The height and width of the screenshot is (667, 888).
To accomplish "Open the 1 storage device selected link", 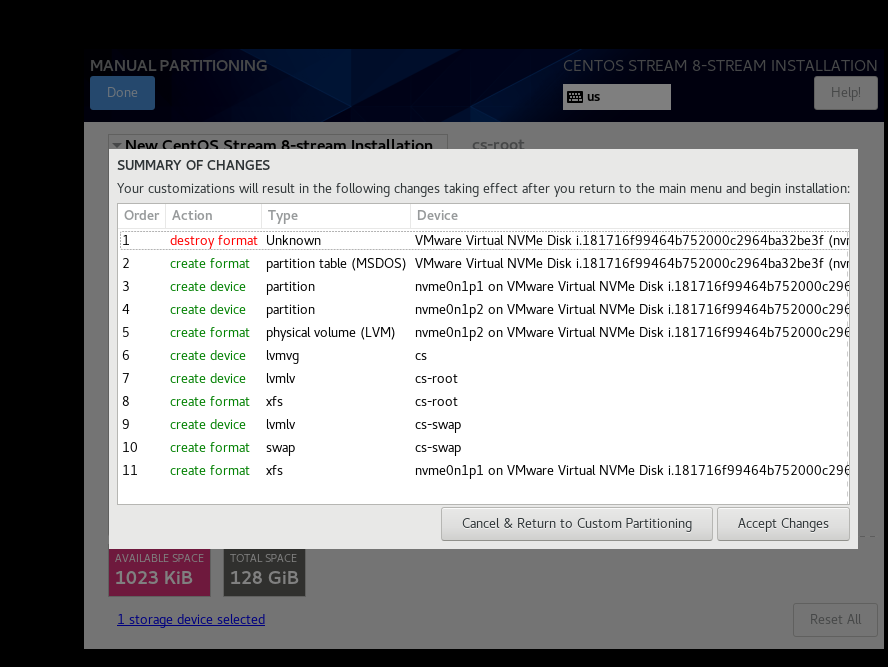I will pyautogui.click(x=191, y=619).
